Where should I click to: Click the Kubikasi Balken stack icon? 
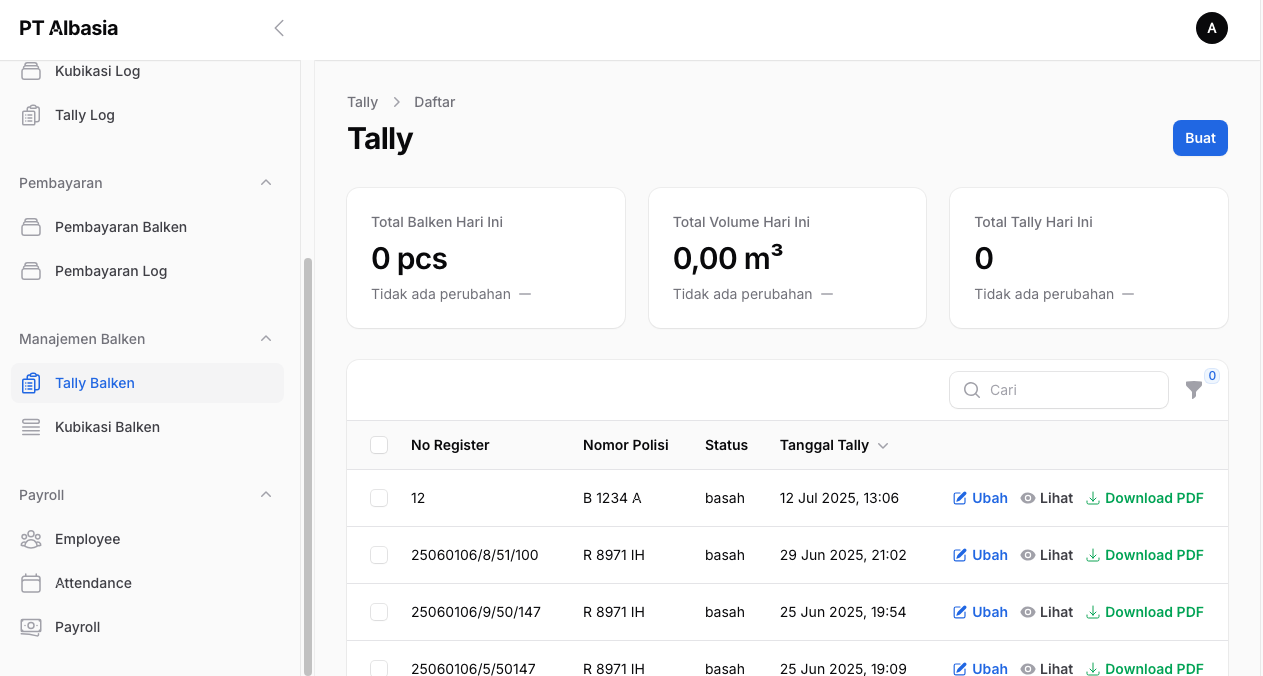(x=31, y=427)
